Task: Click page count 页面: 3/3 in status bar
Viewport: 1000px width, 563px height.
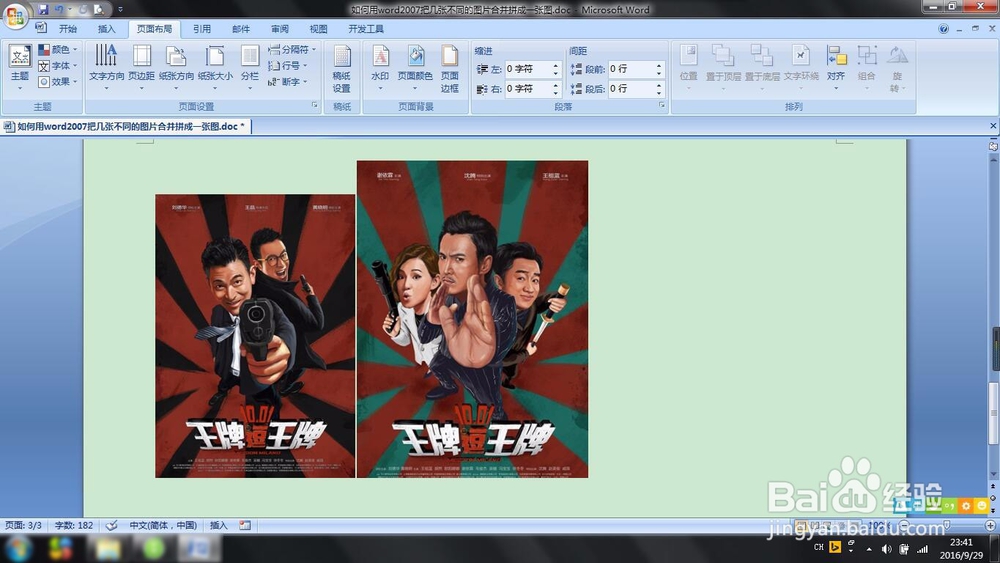Action: (24, 525)
